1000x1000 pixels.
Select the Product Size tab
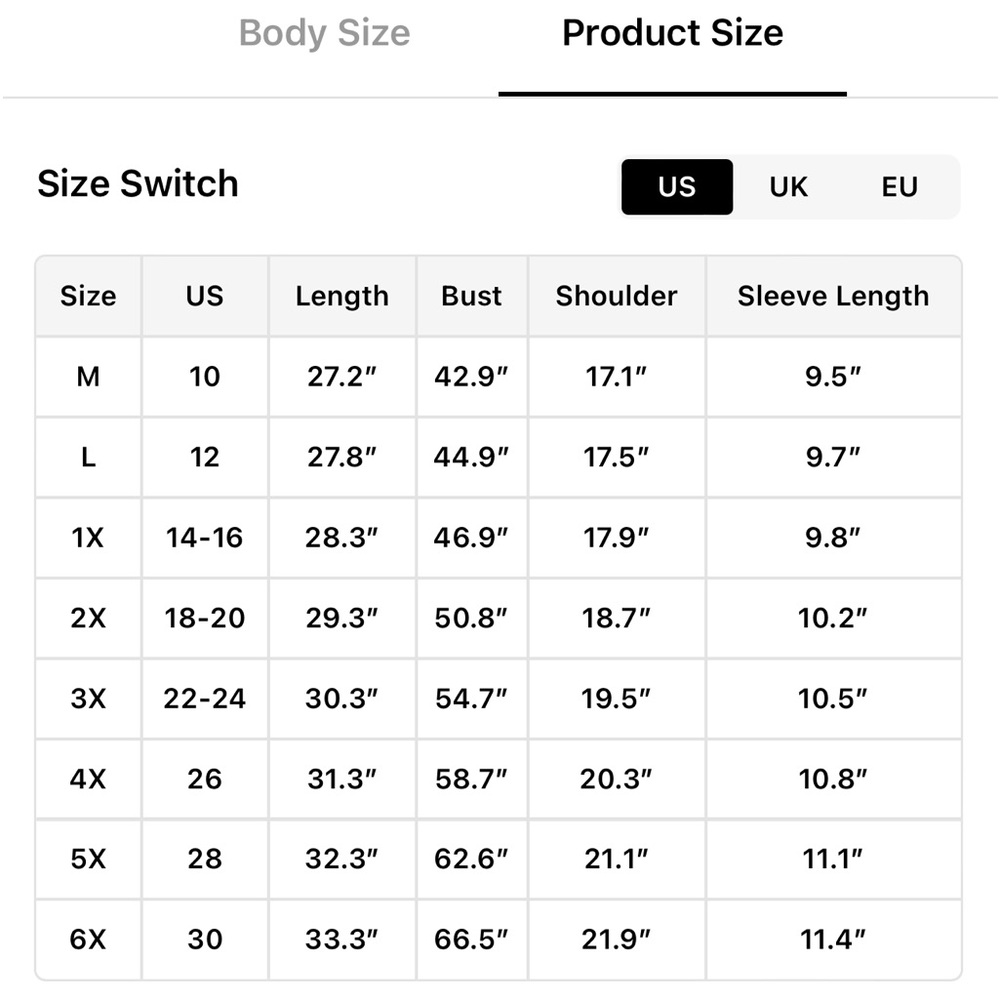point(672,33)
